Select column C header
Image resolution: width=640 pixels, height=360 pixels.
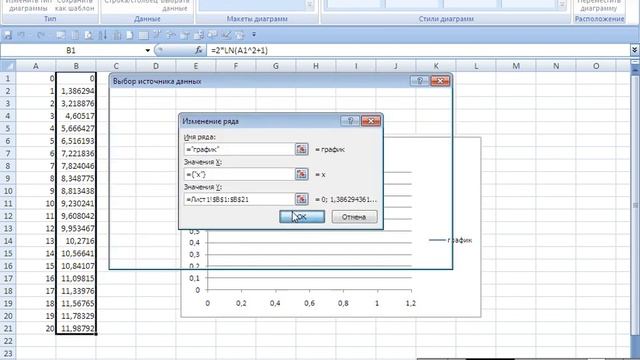116,66
